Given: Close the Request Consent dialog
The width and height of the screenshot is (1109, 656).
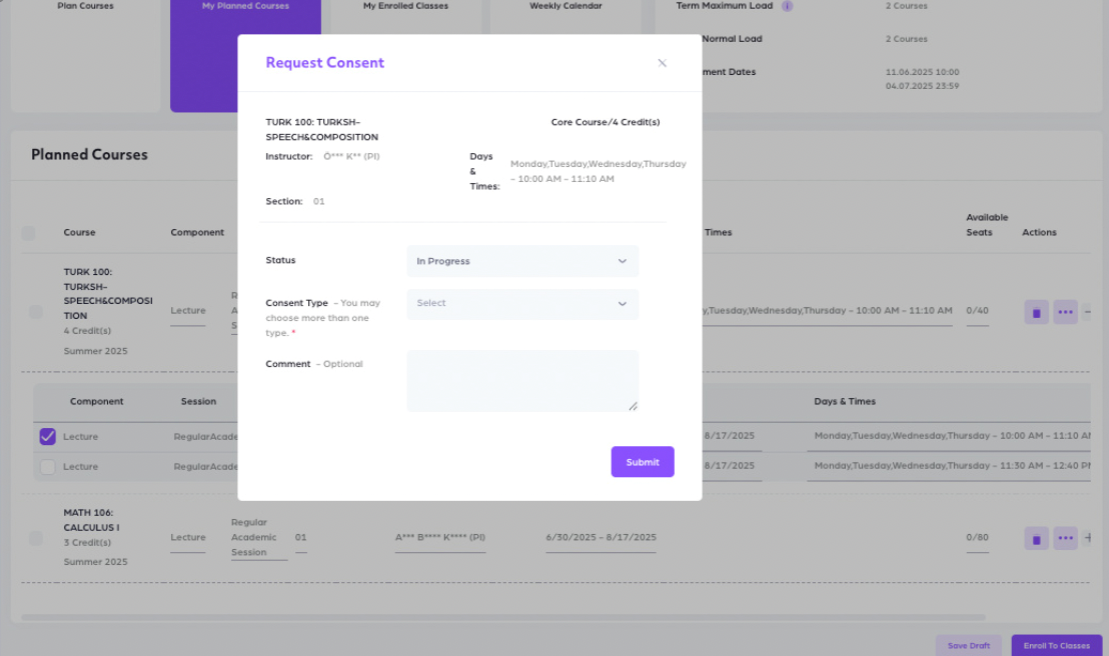Looking at the screenshot, I should coord(661,63).
